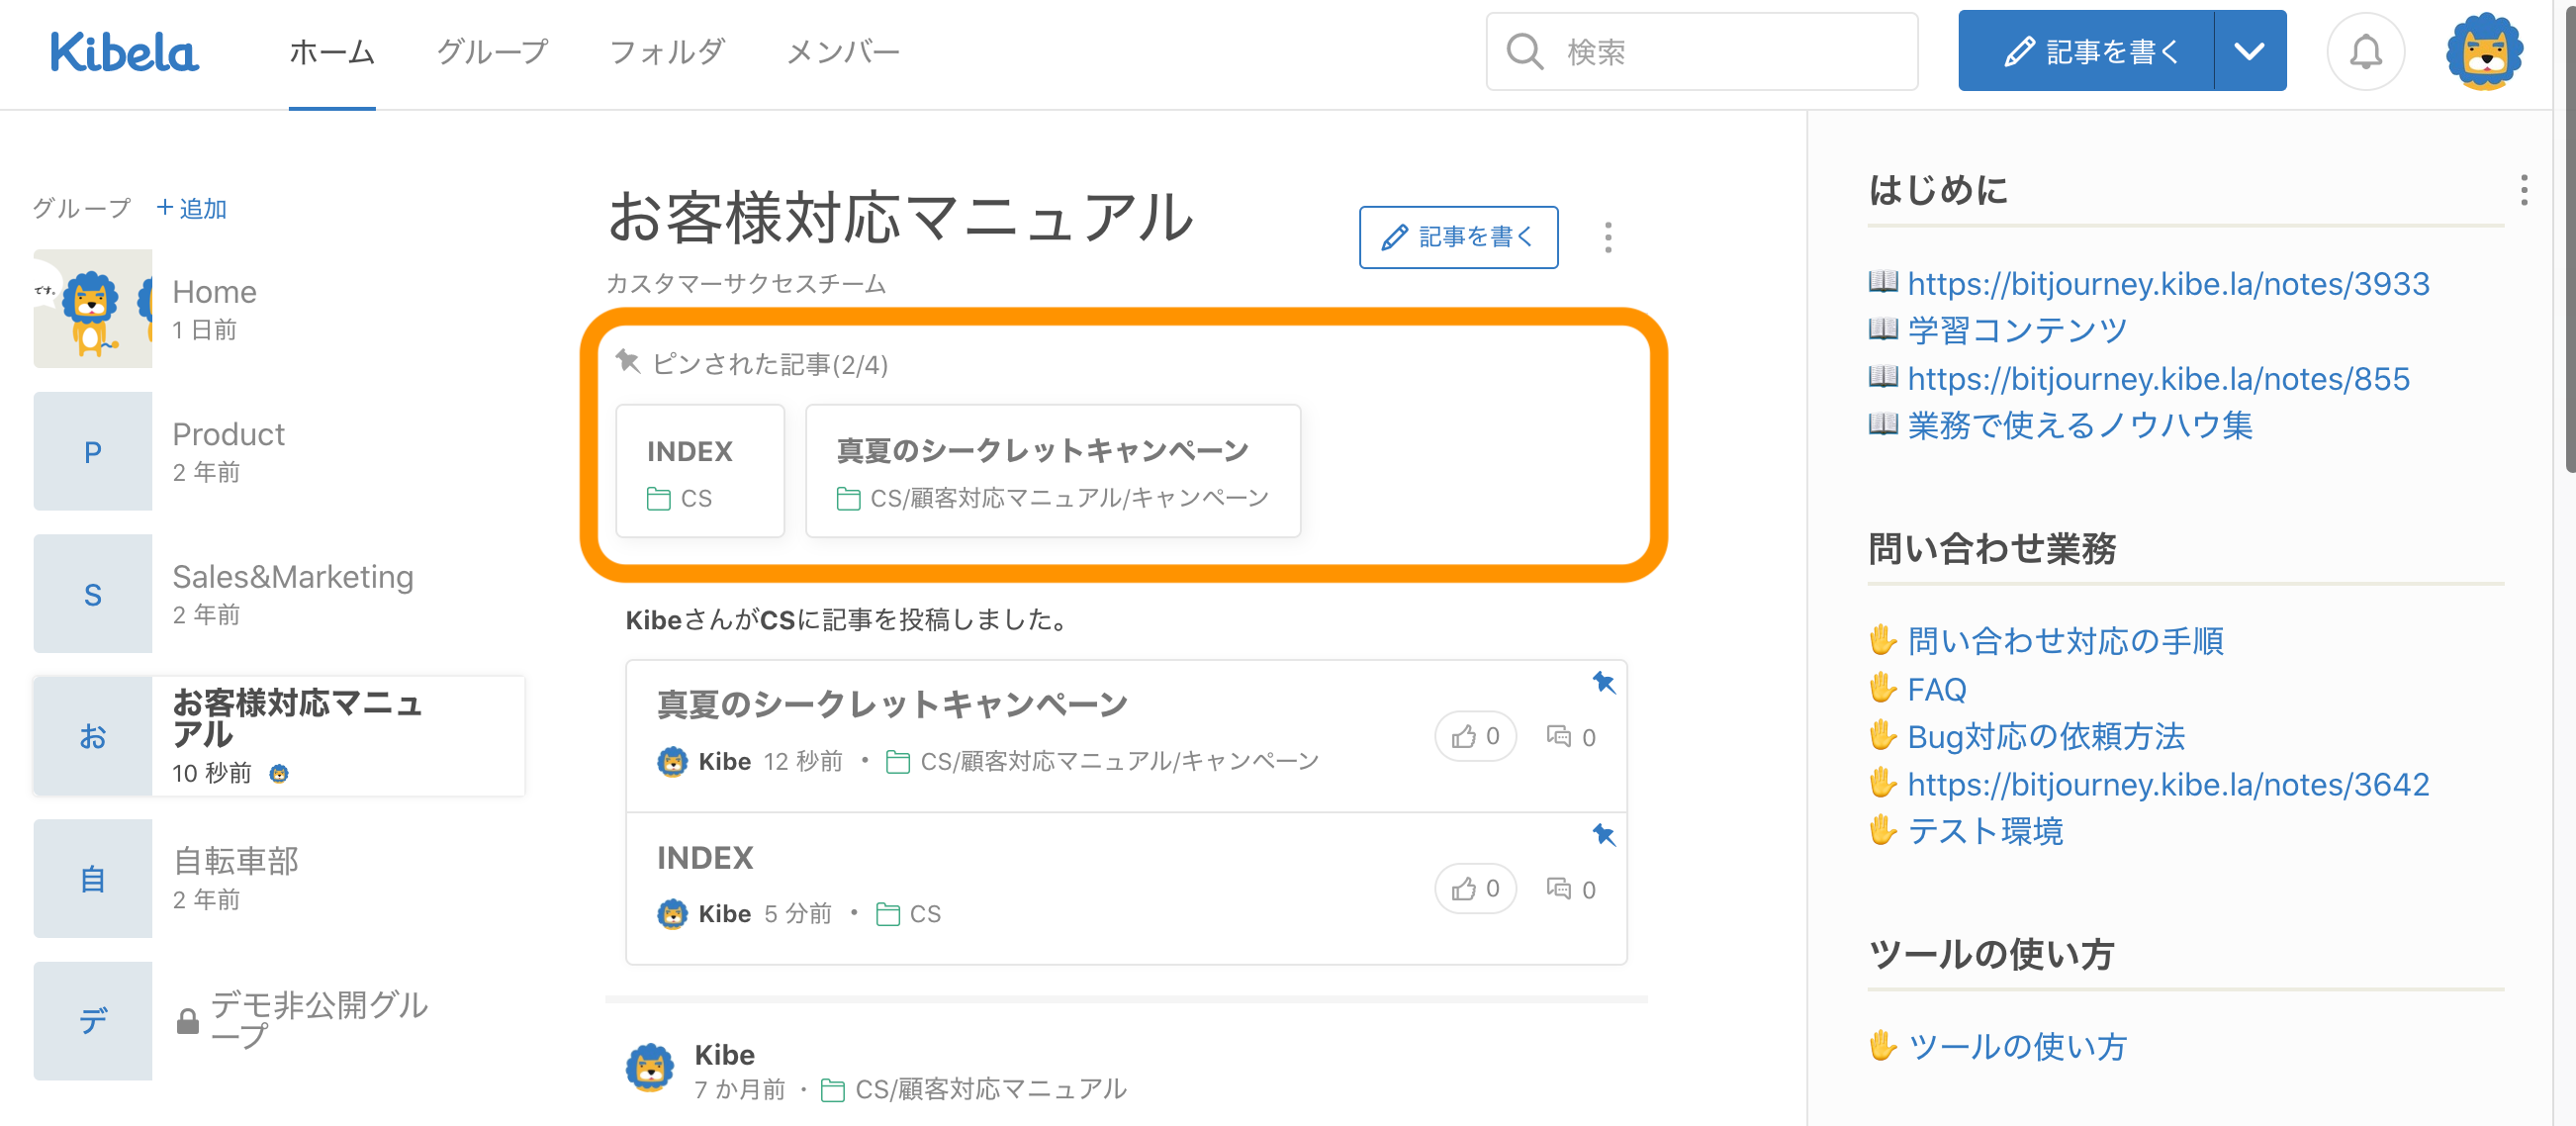Click the user avatar at top right
Image resolution: width=2576 pixels, height=1126 pixels.
(2484, 52)
